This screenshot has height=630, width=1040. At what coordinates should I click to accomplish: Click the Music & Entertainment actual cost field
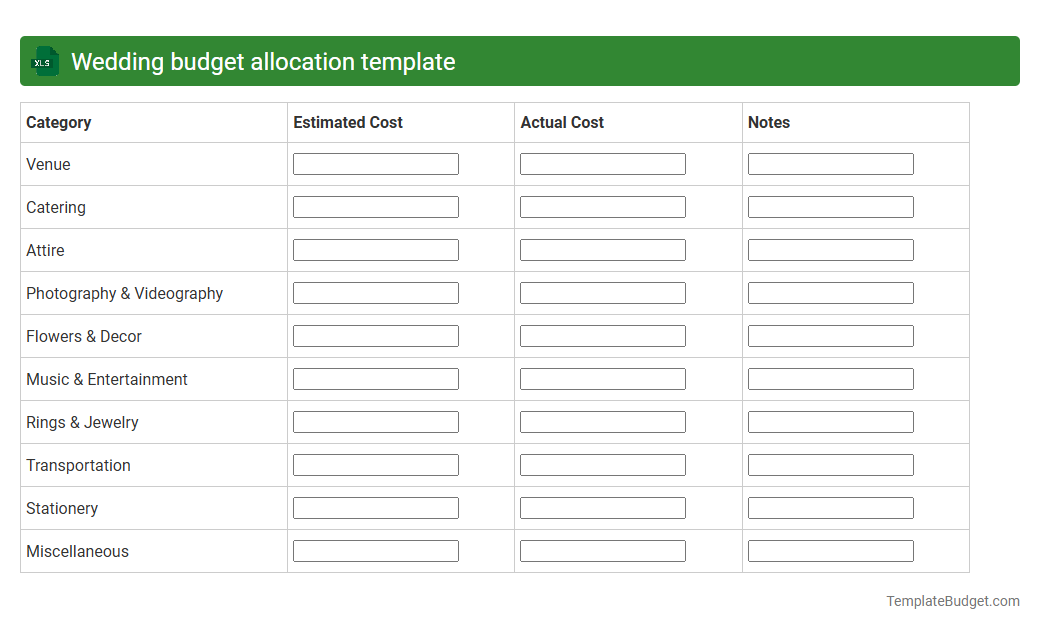602,378
